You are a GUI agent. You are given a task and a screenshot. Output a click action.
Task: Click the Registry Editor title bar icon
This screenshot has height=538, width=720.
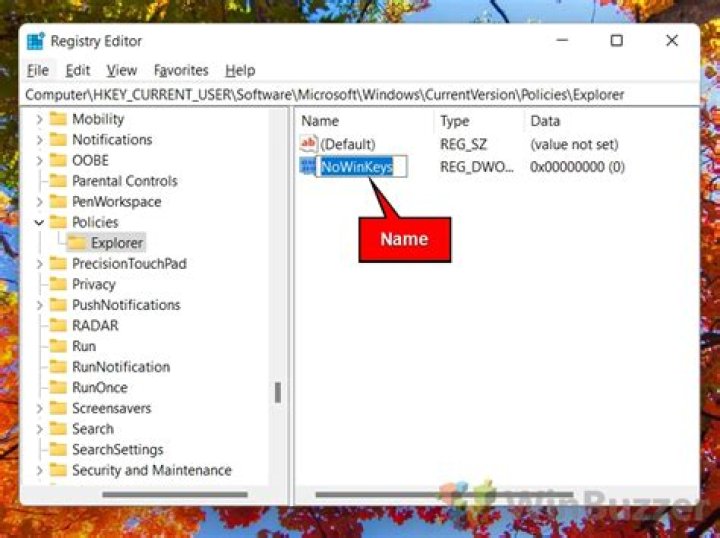tap(36, 41)
